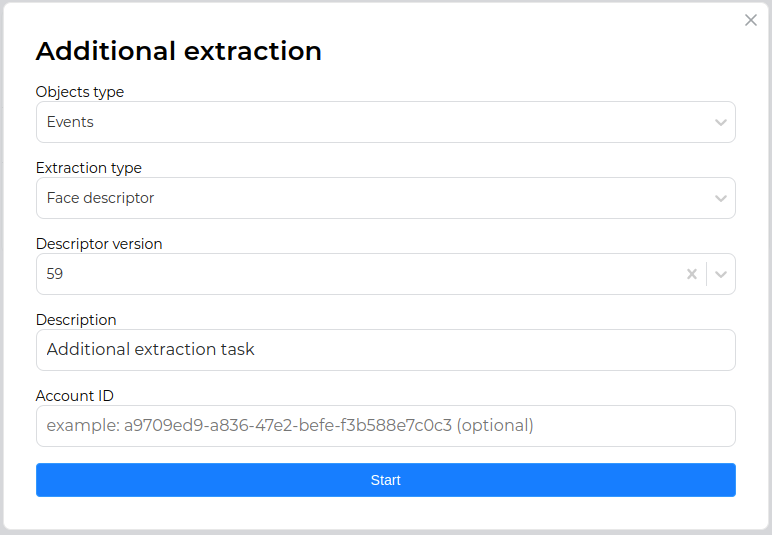Click the "Description" field label
The height and width of the screenshot is (535, 772).
[x=76, y=320]
